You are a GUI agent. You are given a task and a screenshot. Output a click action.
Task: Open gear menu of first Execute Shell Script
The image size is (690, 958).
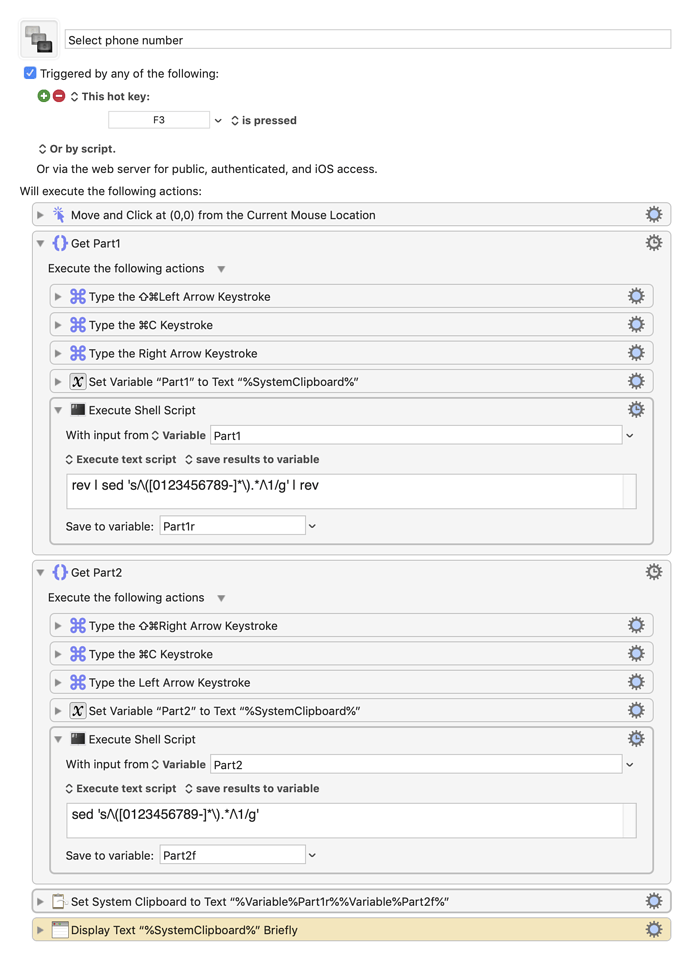(636, 409)
